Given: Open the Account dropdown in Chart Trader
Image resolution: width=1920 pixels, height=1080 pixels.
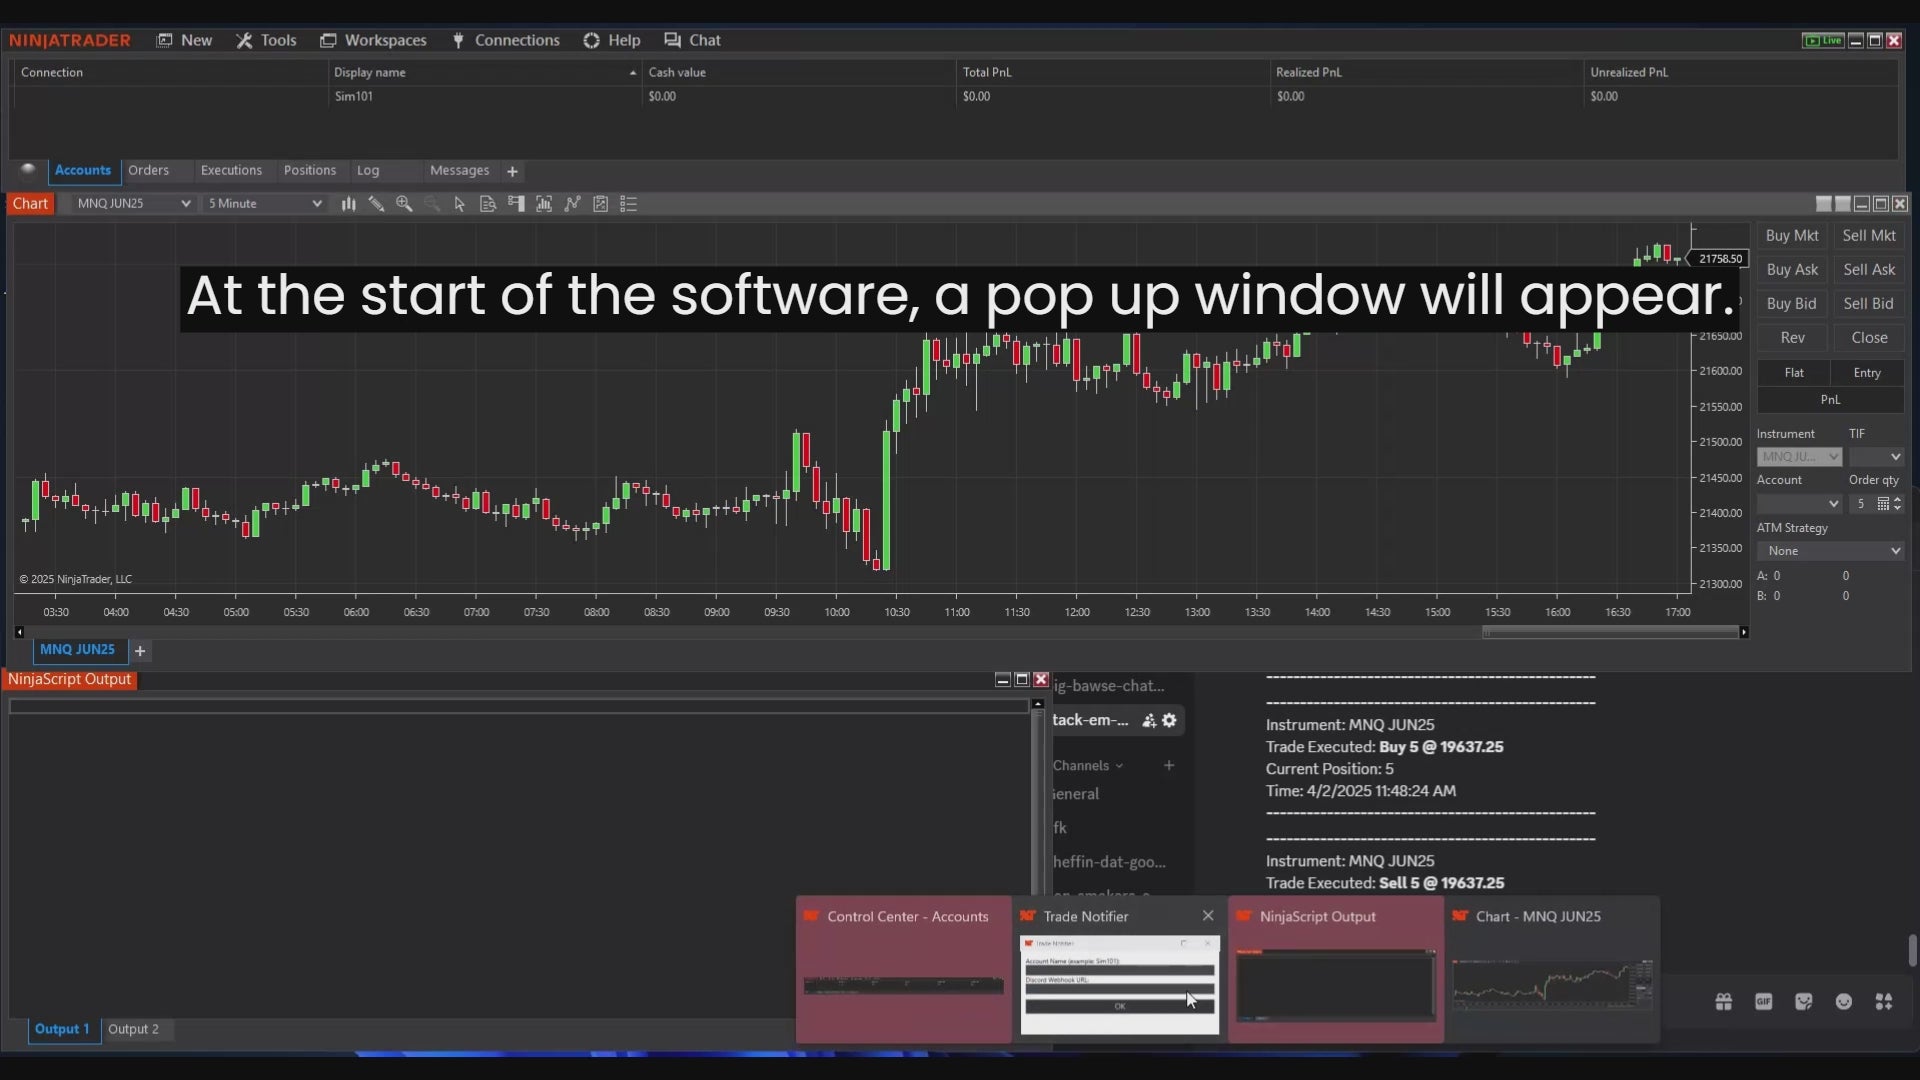Looking at the screenshot, I should [x=1798, y=504].
